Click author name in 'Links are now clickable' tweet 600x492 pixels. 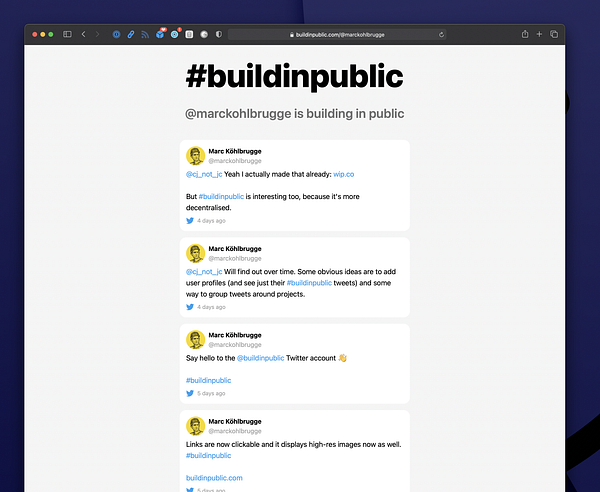tap(235, 421)
